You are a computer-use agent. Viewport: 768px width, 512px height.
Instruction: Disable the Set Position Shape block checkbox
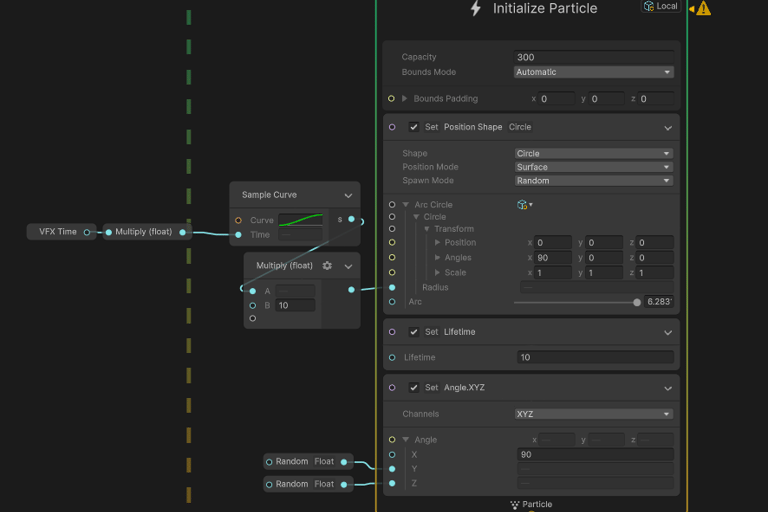click(x=414, y=127)
